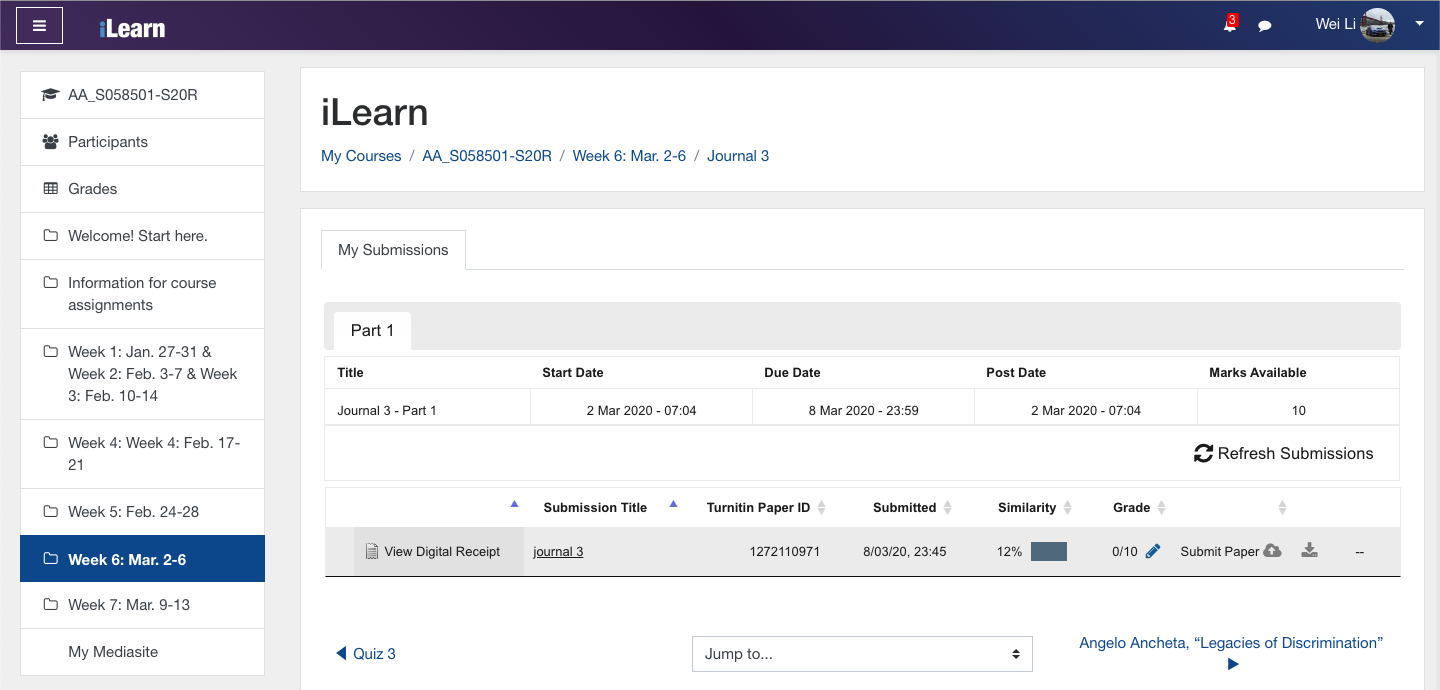Open notifications bell with 3 alerts
This screenshot has width=1440, height=690.
point(1230,24)
